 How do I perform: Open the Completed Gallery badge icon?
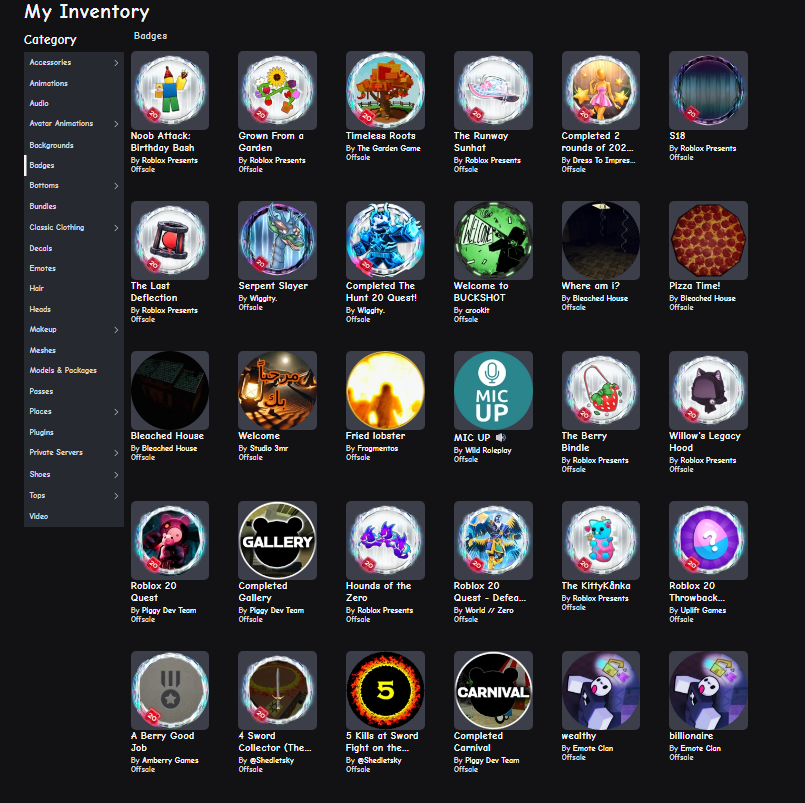[x=277, y=540]
